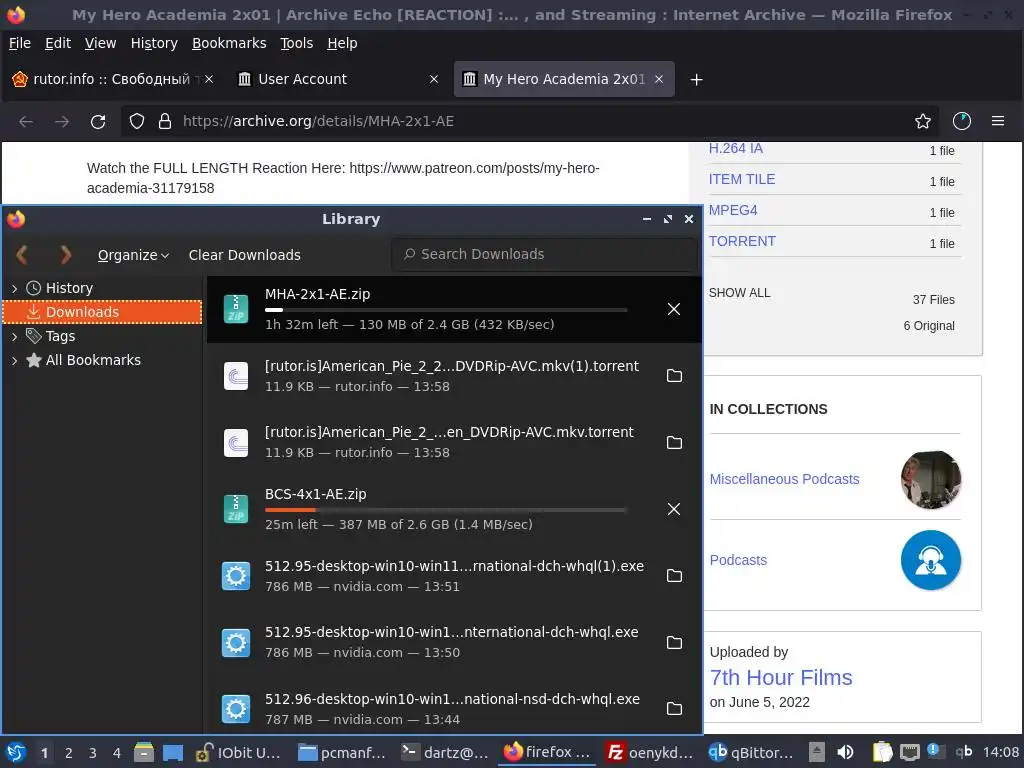Open the History menu

click(154, 43)
